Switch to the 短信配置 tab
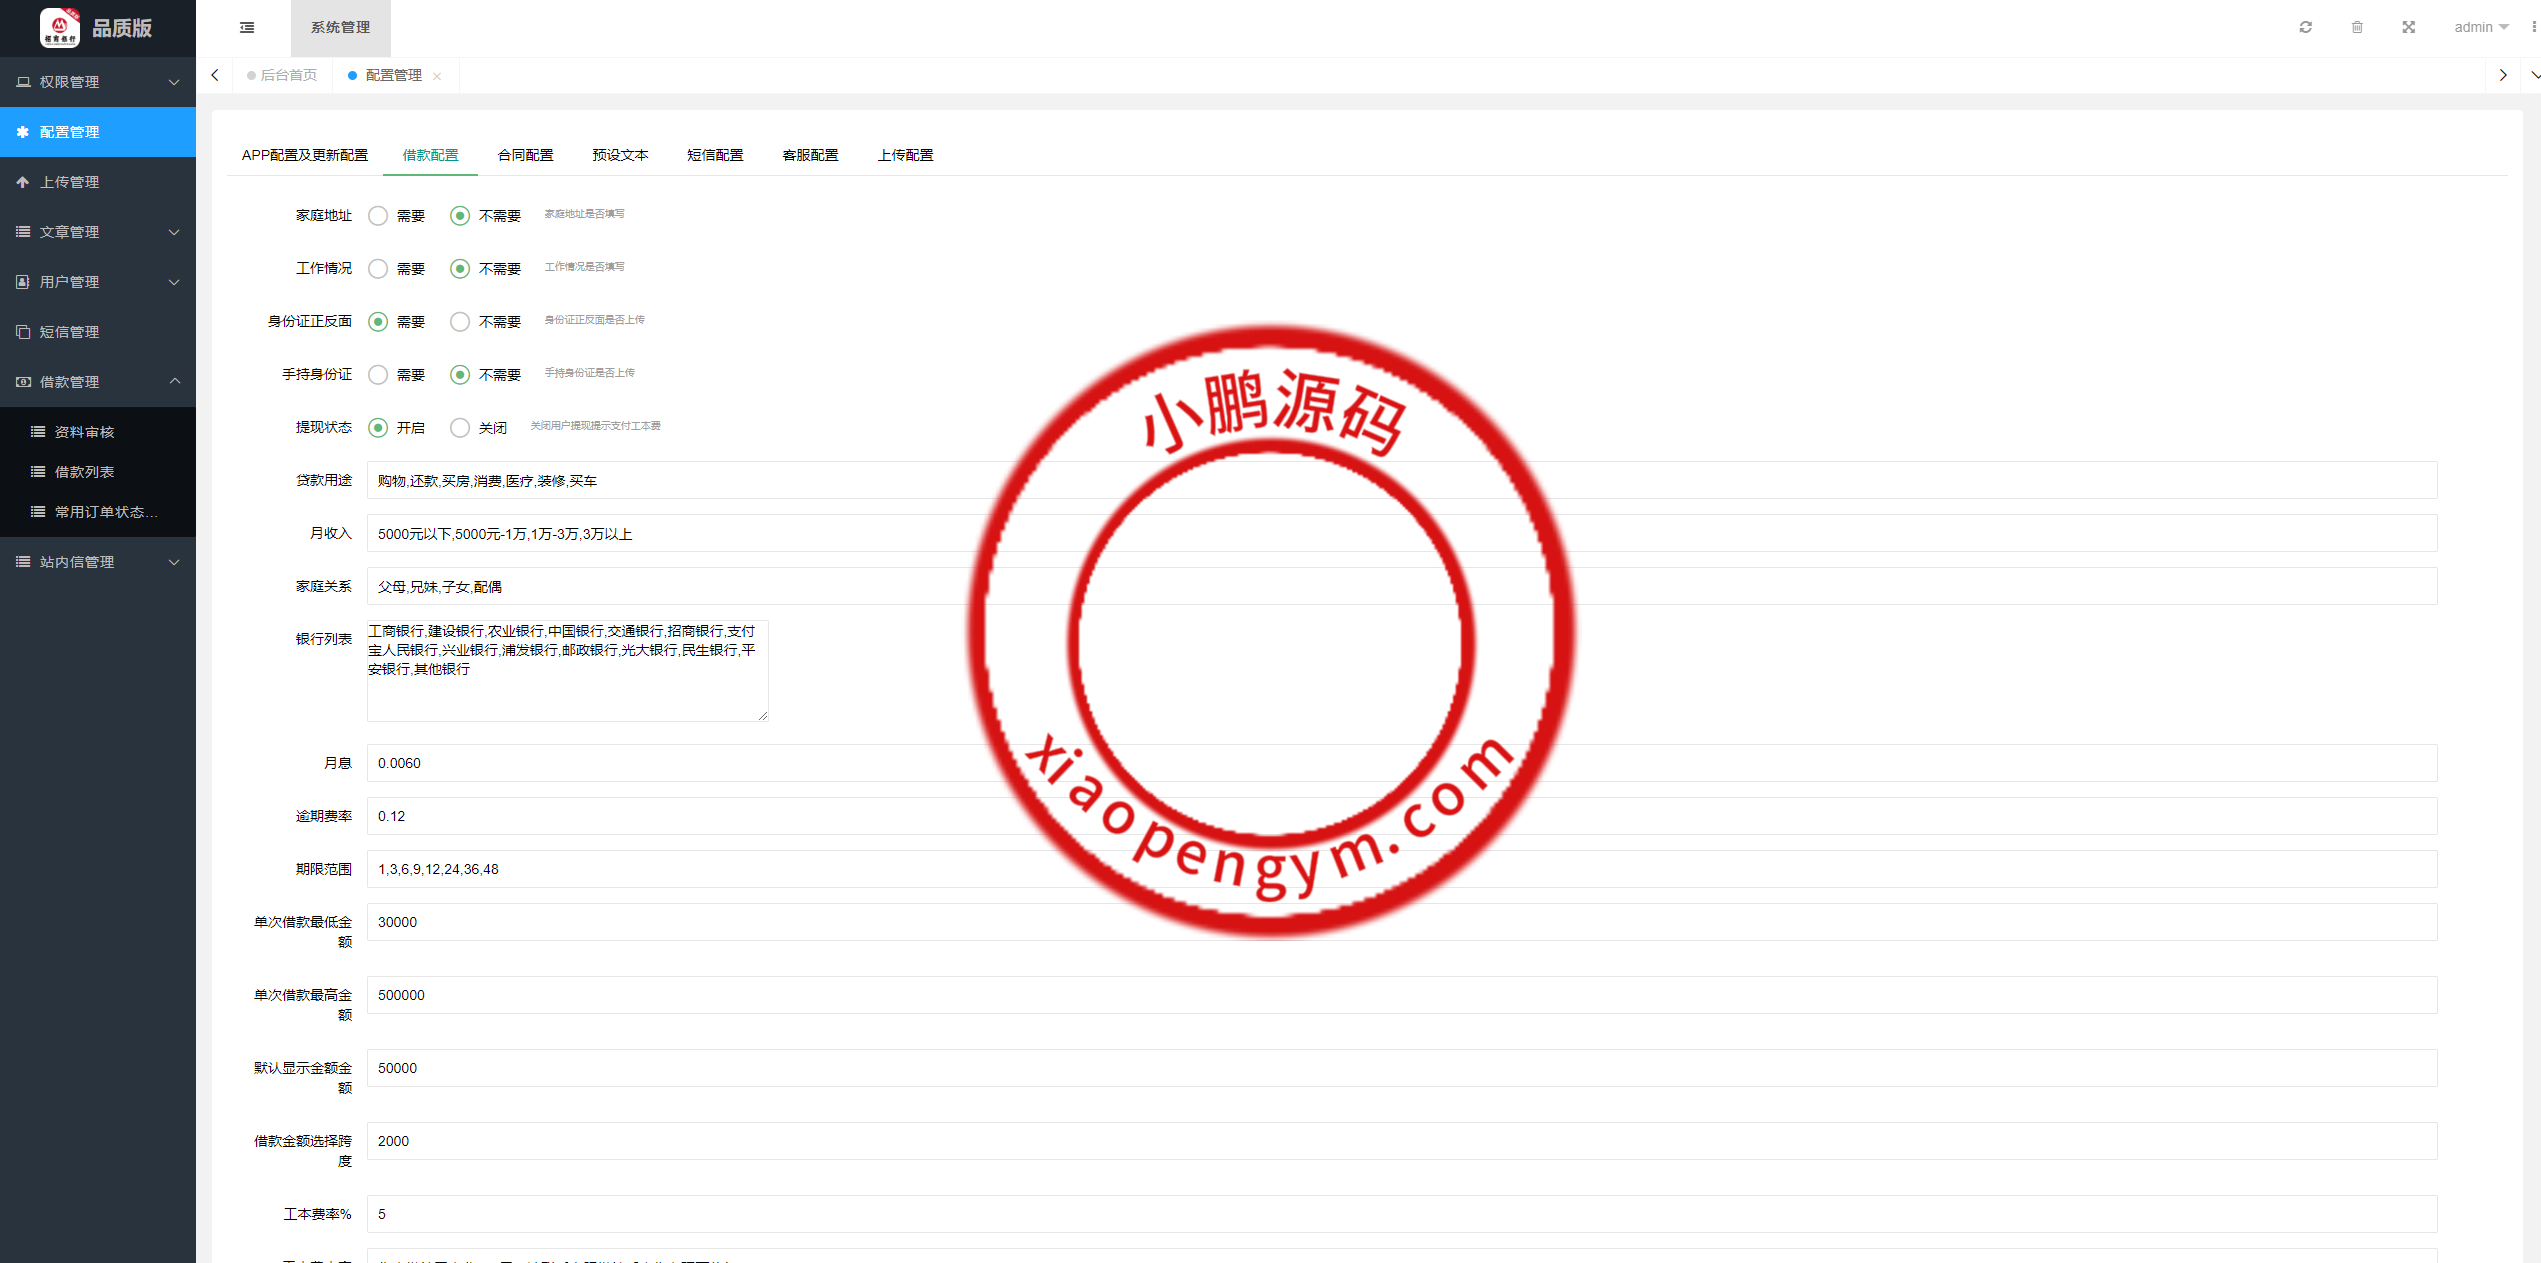Image resolution: width=2541 pixels, height=1263 pixels. [x=715, y=155]
